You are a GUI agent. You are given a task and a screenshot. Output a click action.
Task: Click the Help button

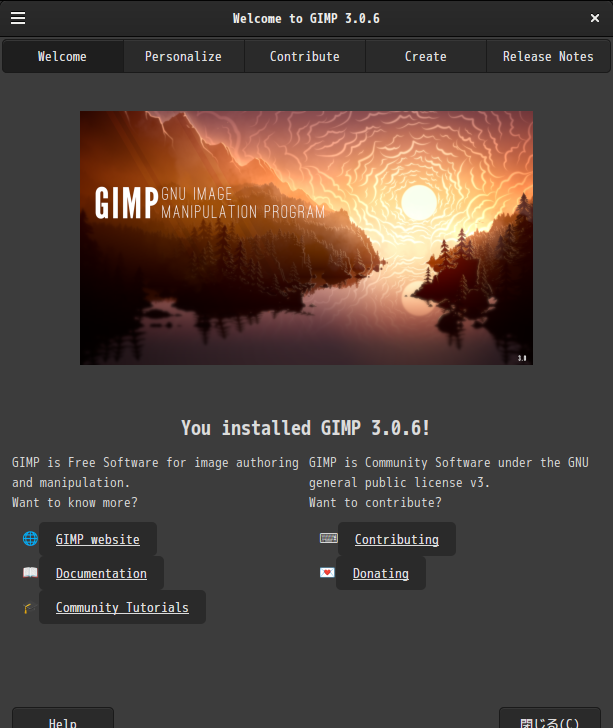tap(63, 720)
